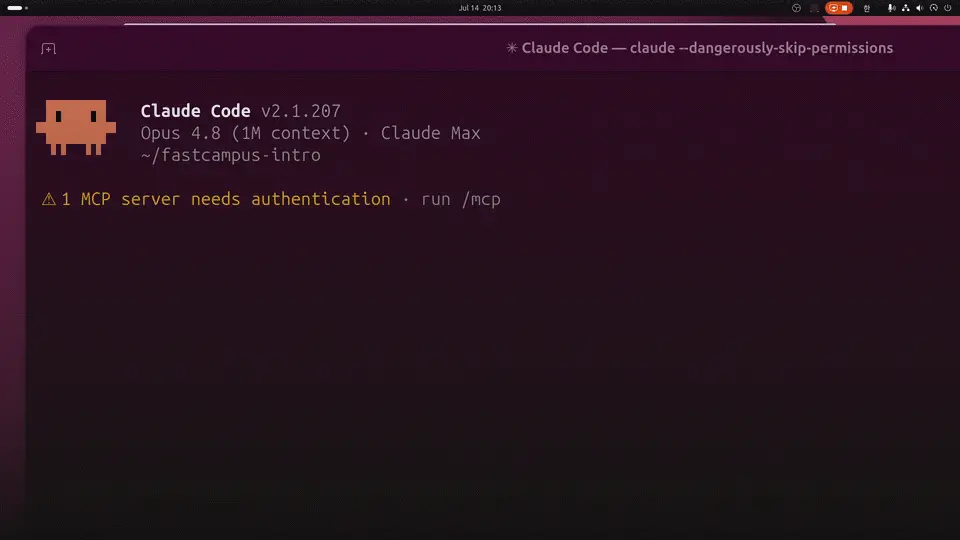Click the microphone tray icon
The width and height of the screenshot is (960, 540).
click(891, 8)
